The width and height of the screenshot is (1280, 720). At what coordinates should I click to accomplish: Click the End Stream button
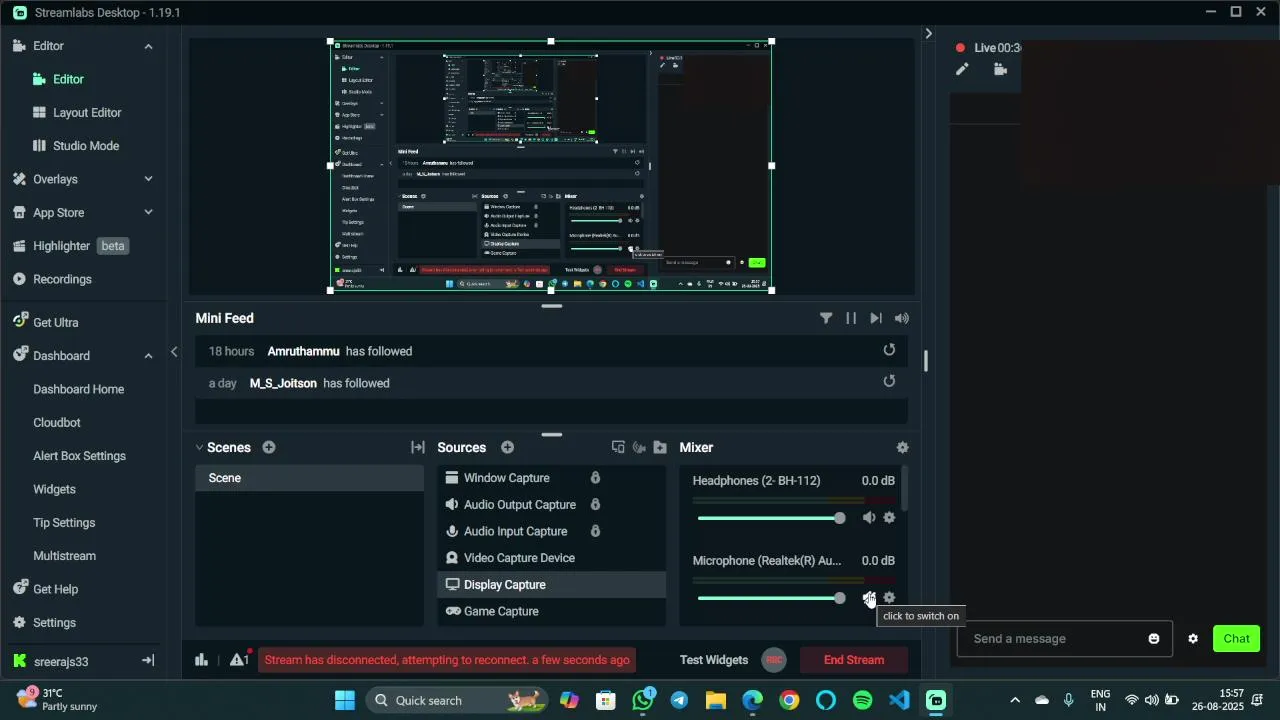pyautogui.click(x=854, y=660)
